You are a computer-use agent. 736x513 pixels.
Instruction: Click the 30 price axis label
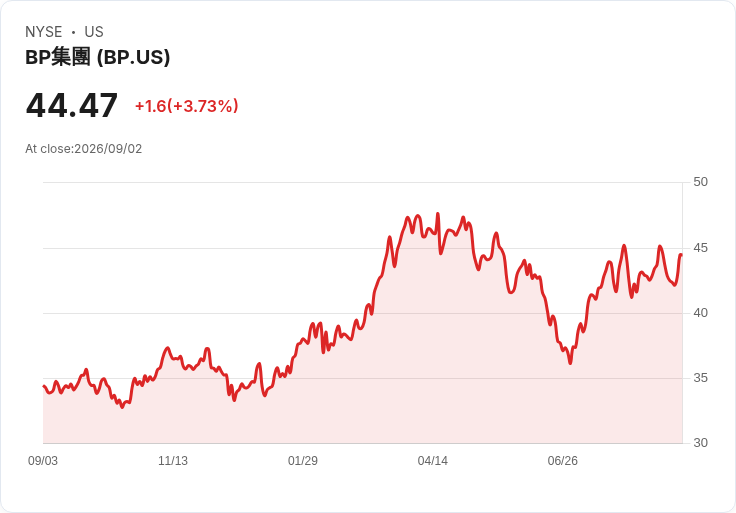coord(700,443)
